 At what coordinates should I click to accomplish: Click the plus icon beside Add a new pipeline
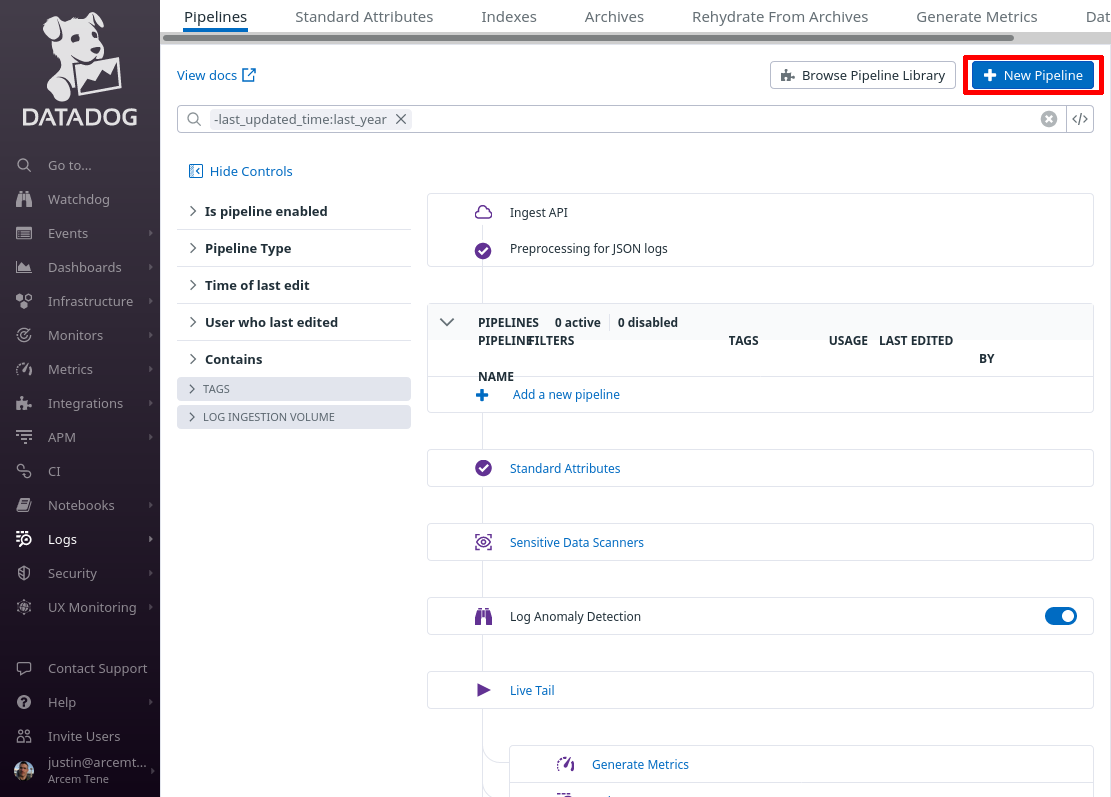[482, 395]
